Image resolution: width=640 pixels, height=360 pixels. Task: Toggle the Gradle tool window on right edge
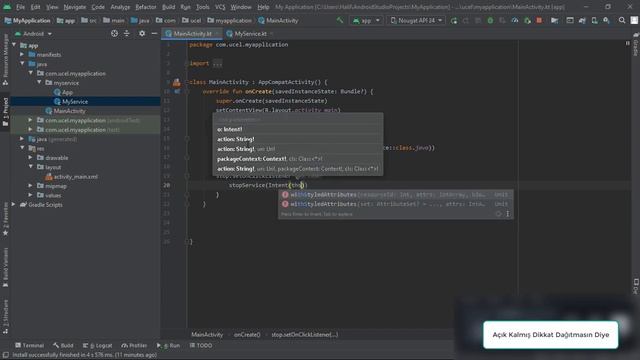(x=636, y=45)
